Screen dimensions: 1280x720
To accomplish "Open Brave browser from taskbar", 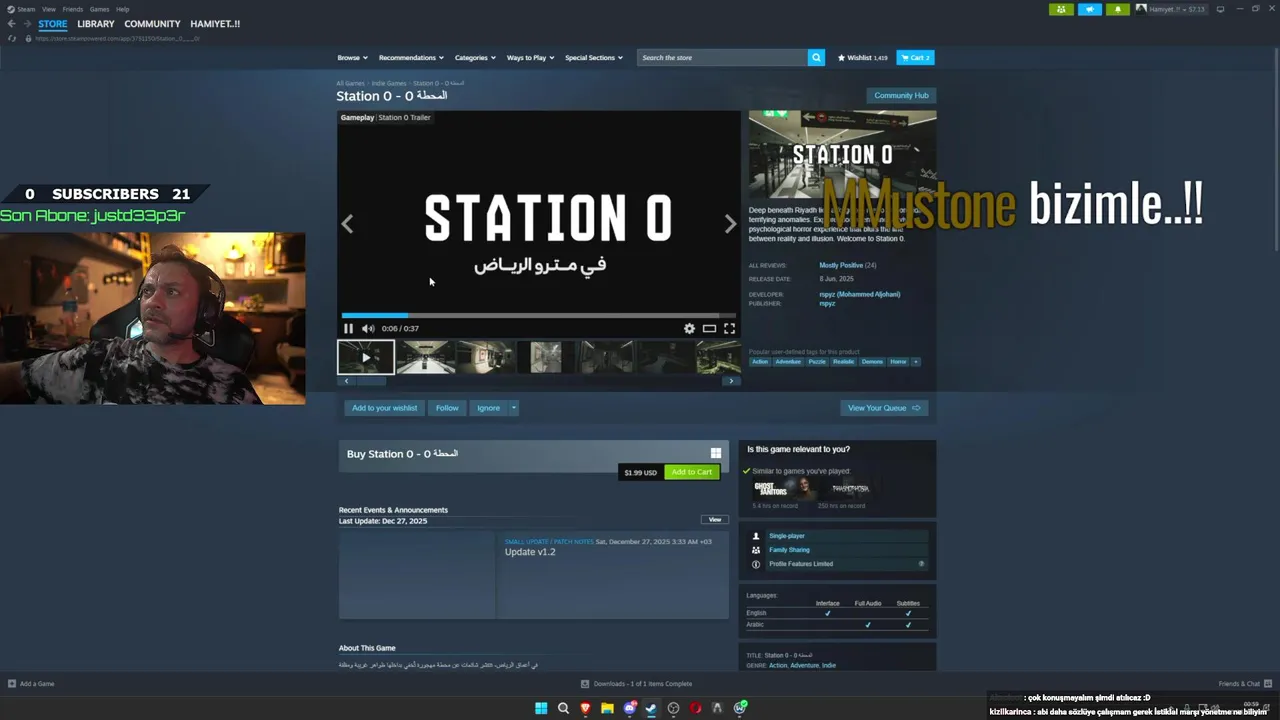I will click(x=585, y=708).
